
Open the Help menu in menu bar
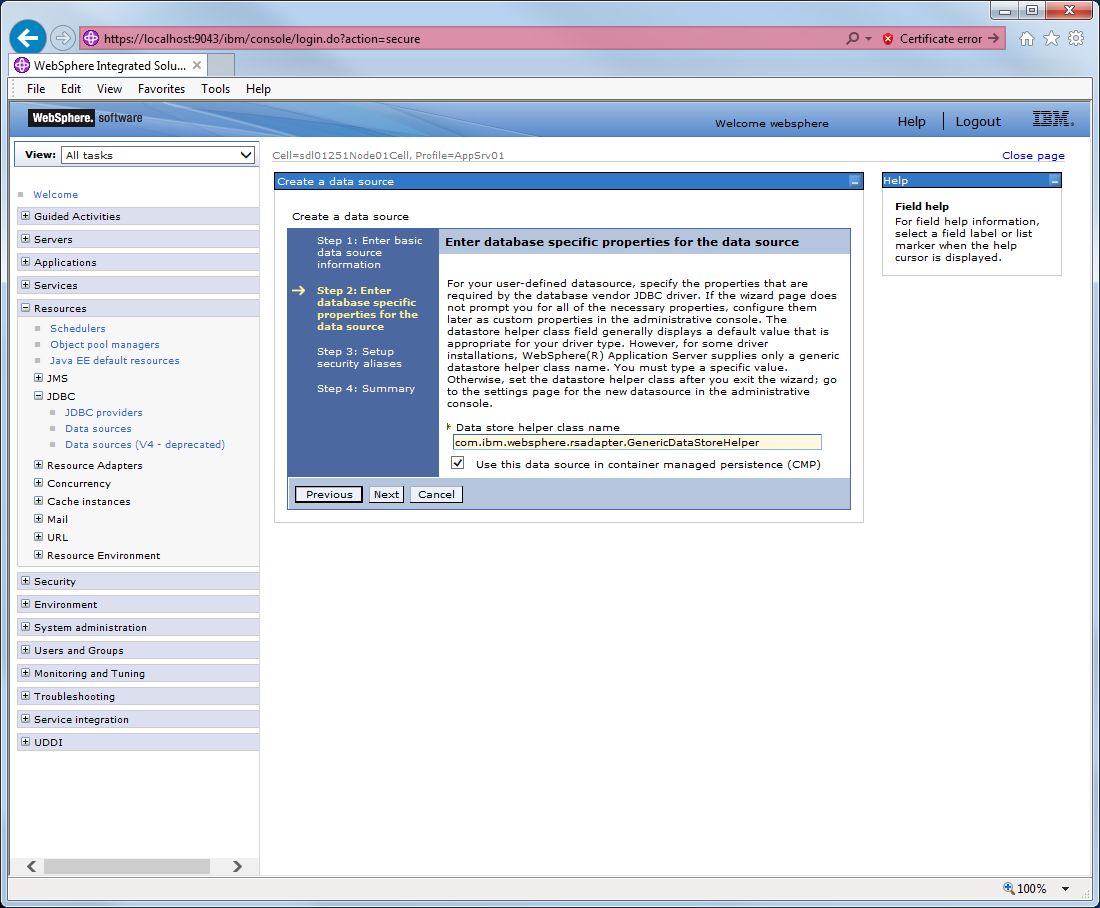pyautogui.click(x=258, y=89)
